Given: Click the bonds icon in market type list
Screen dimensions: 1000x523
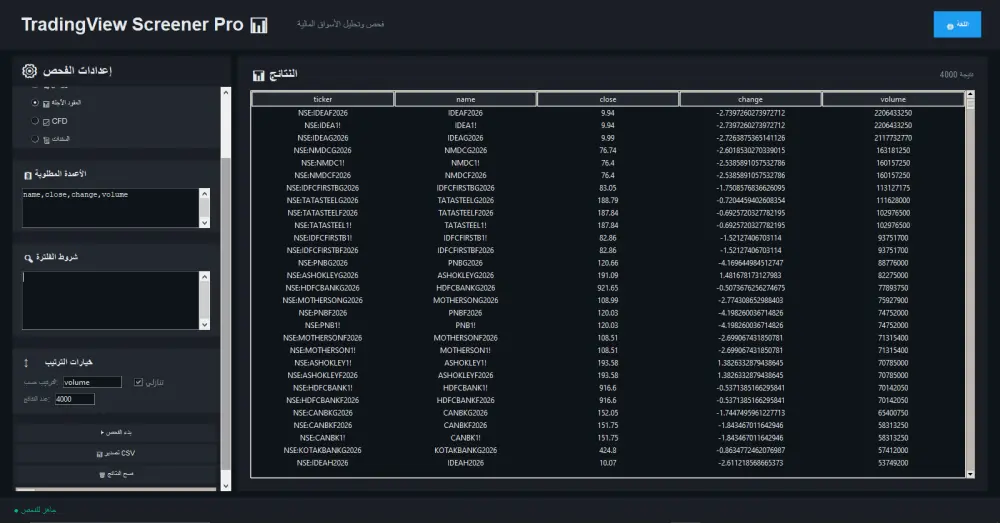Looking at the screenshot, I should [x=46, y=140].
